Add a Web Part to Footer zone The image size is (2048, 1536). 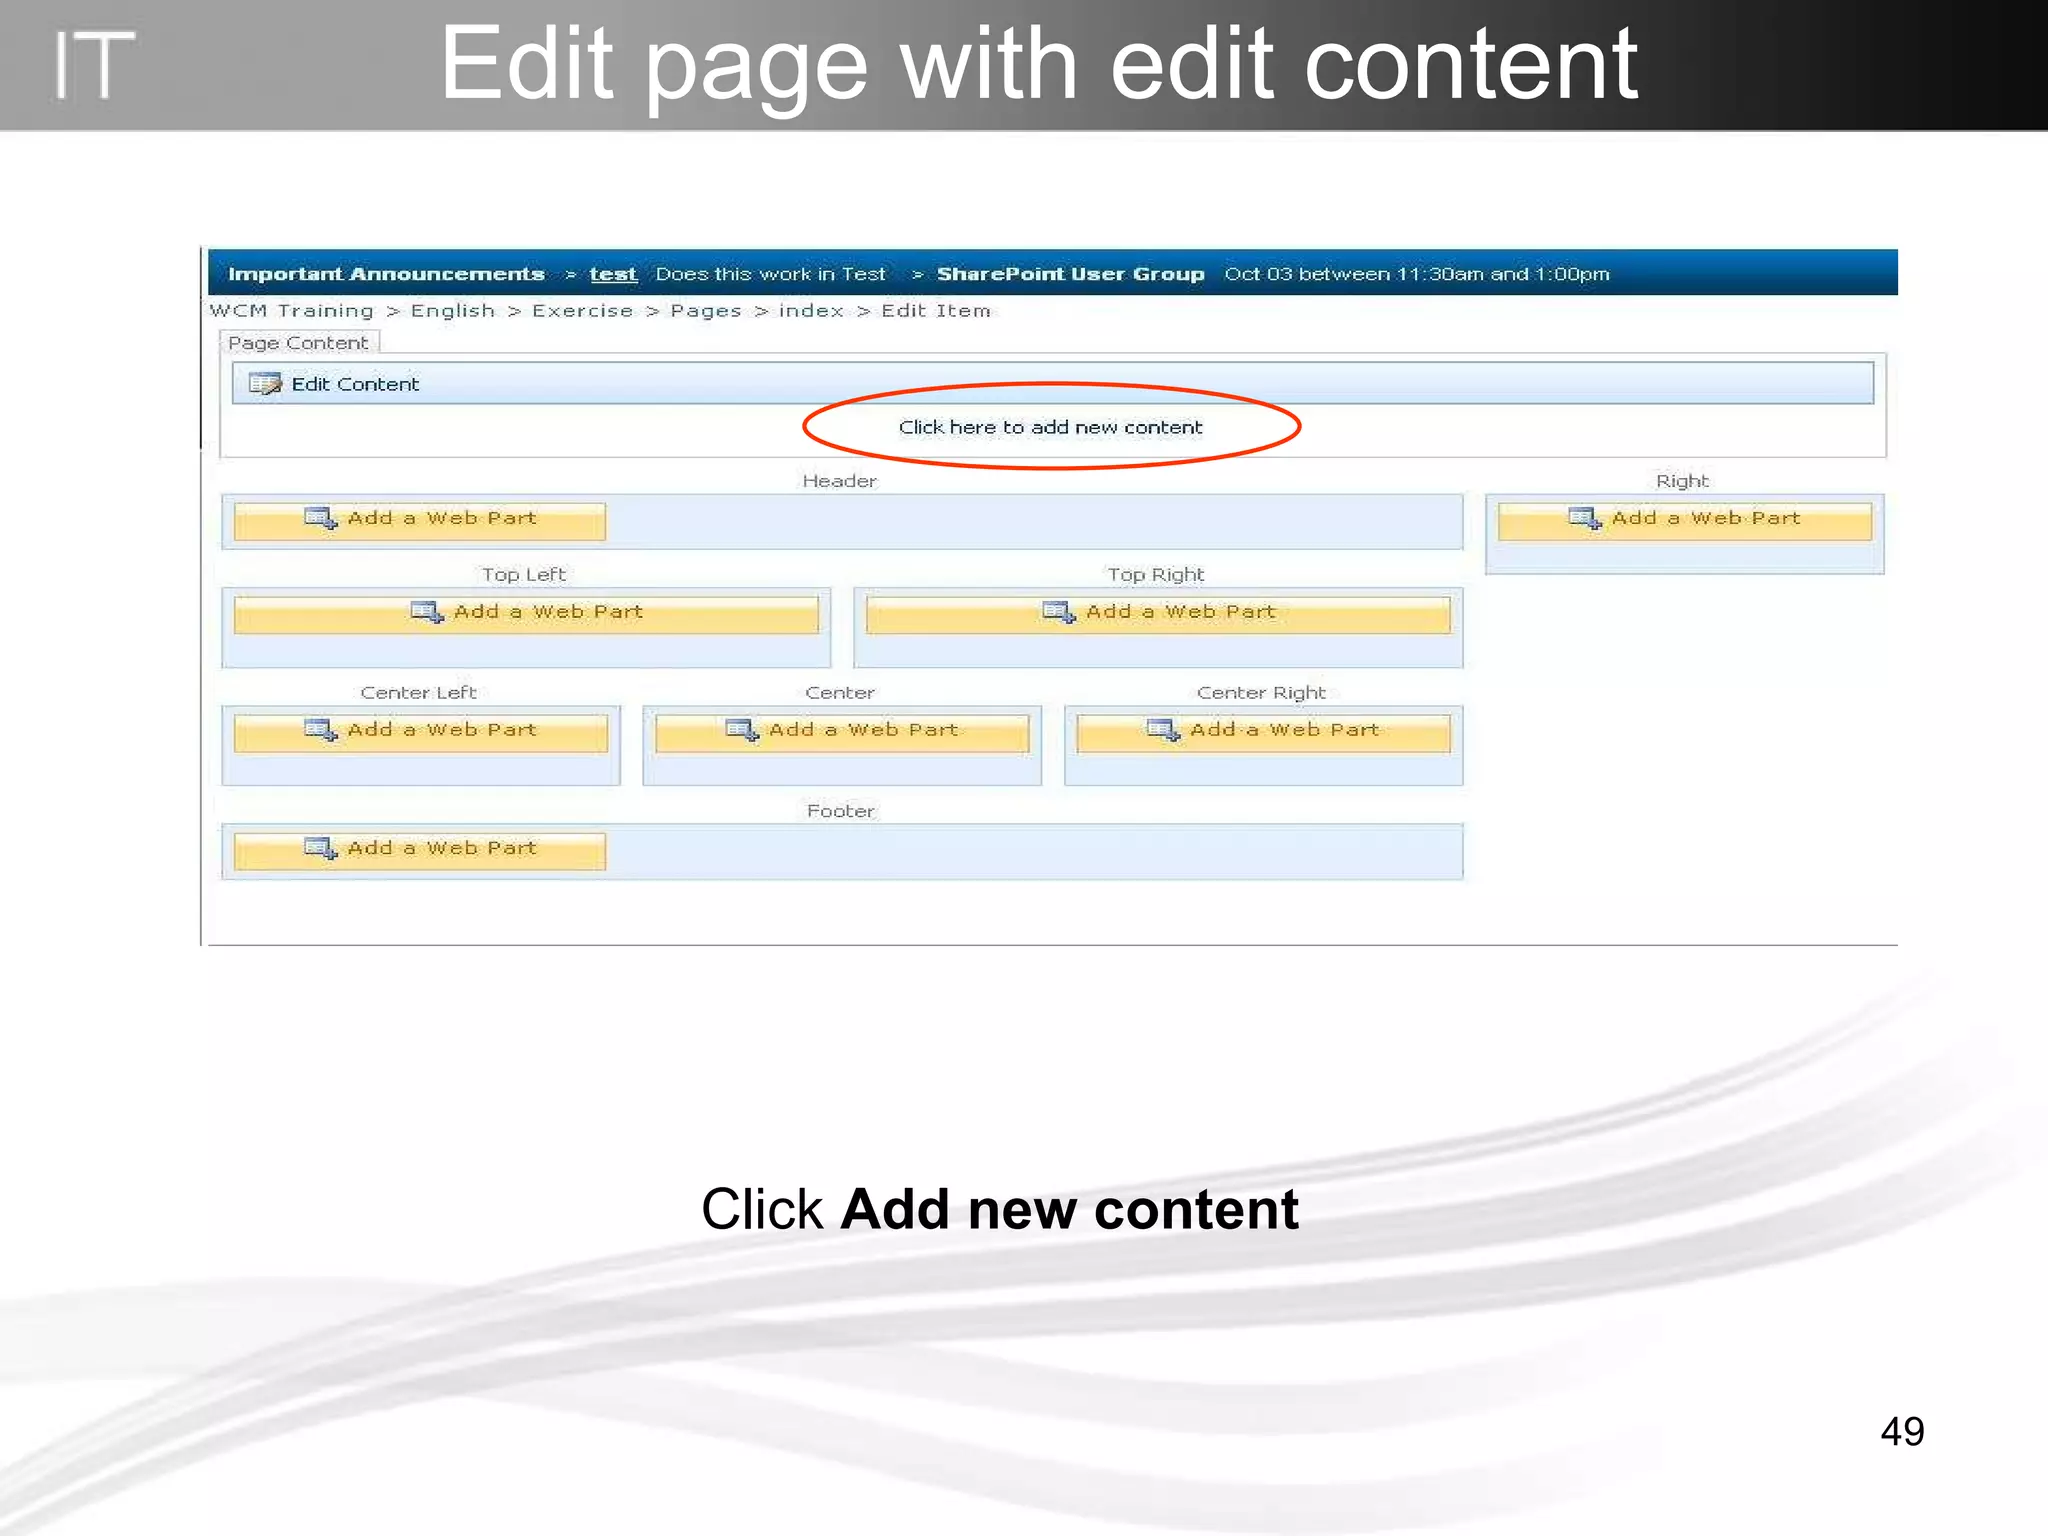(420, 851)
